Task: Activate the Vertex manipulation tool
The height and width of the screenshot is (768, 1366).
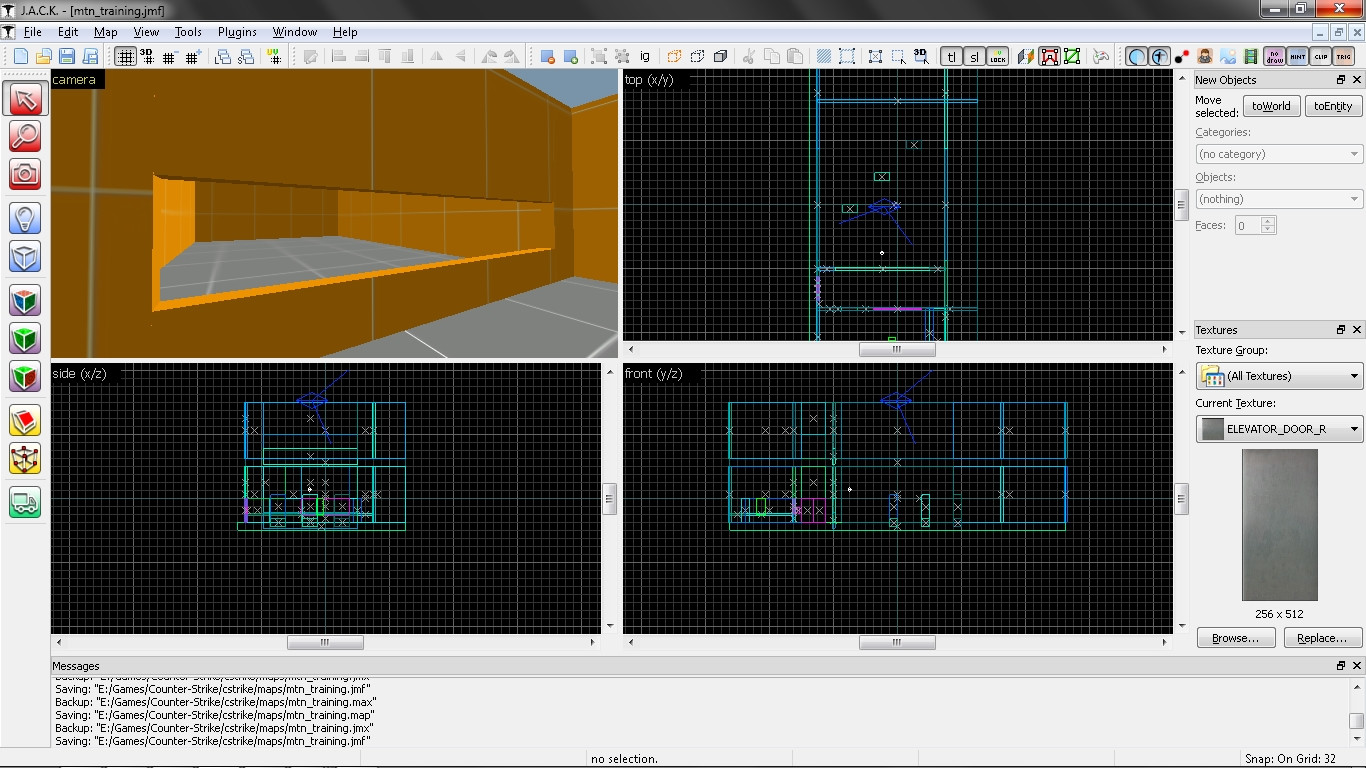Action: (25, 459)
